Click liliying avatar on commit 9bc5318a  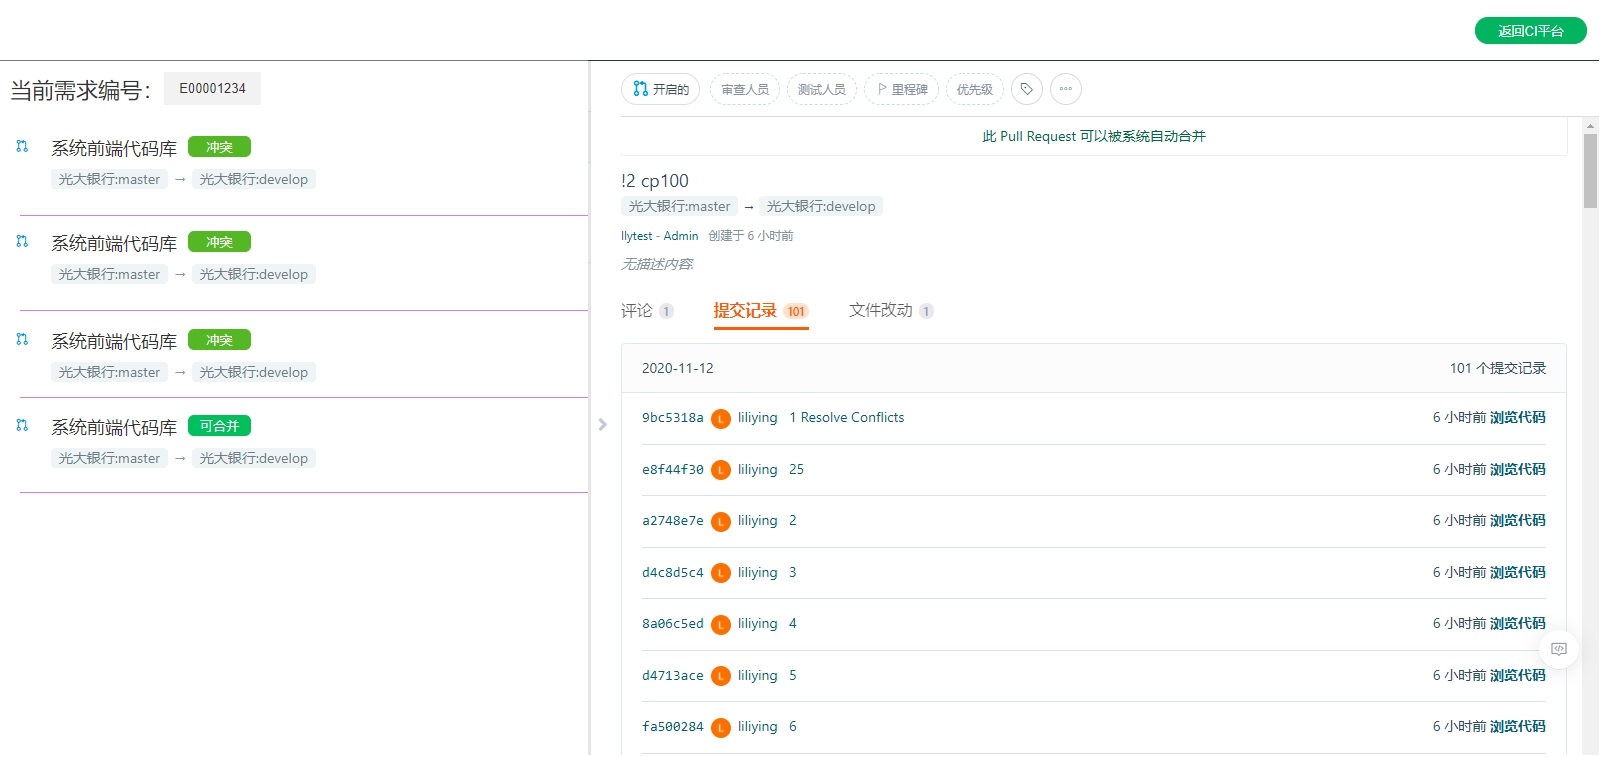720,418
